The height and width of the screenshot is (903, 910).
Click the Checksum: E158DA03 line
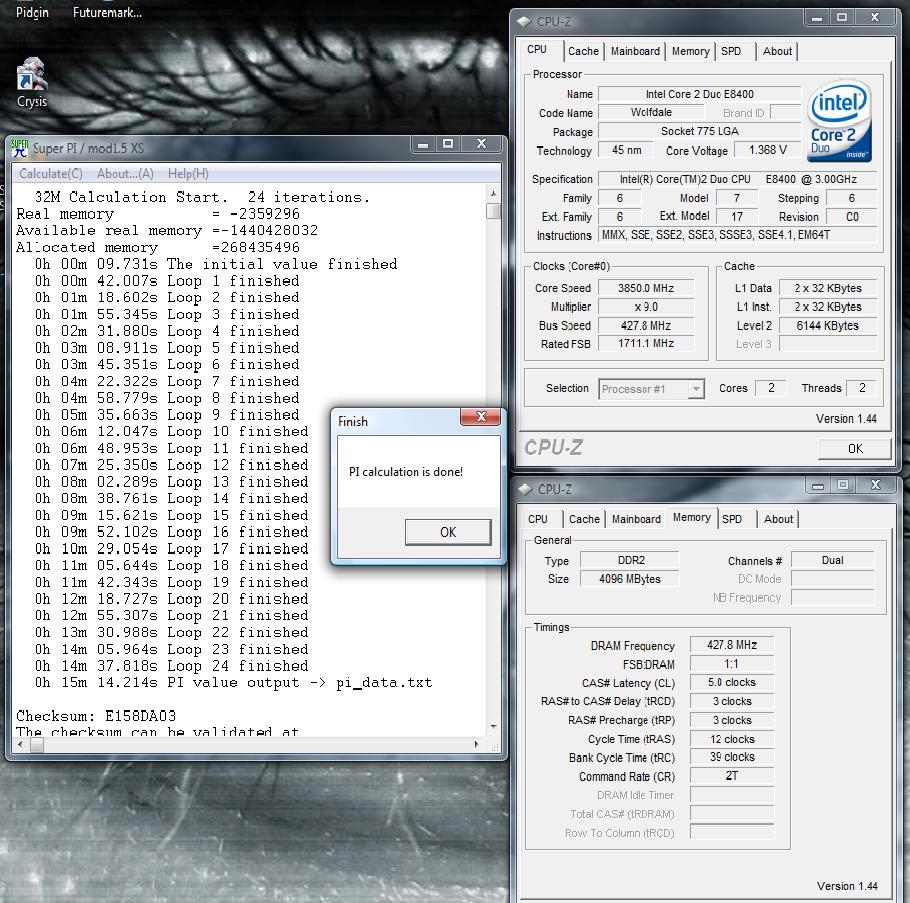96,716
